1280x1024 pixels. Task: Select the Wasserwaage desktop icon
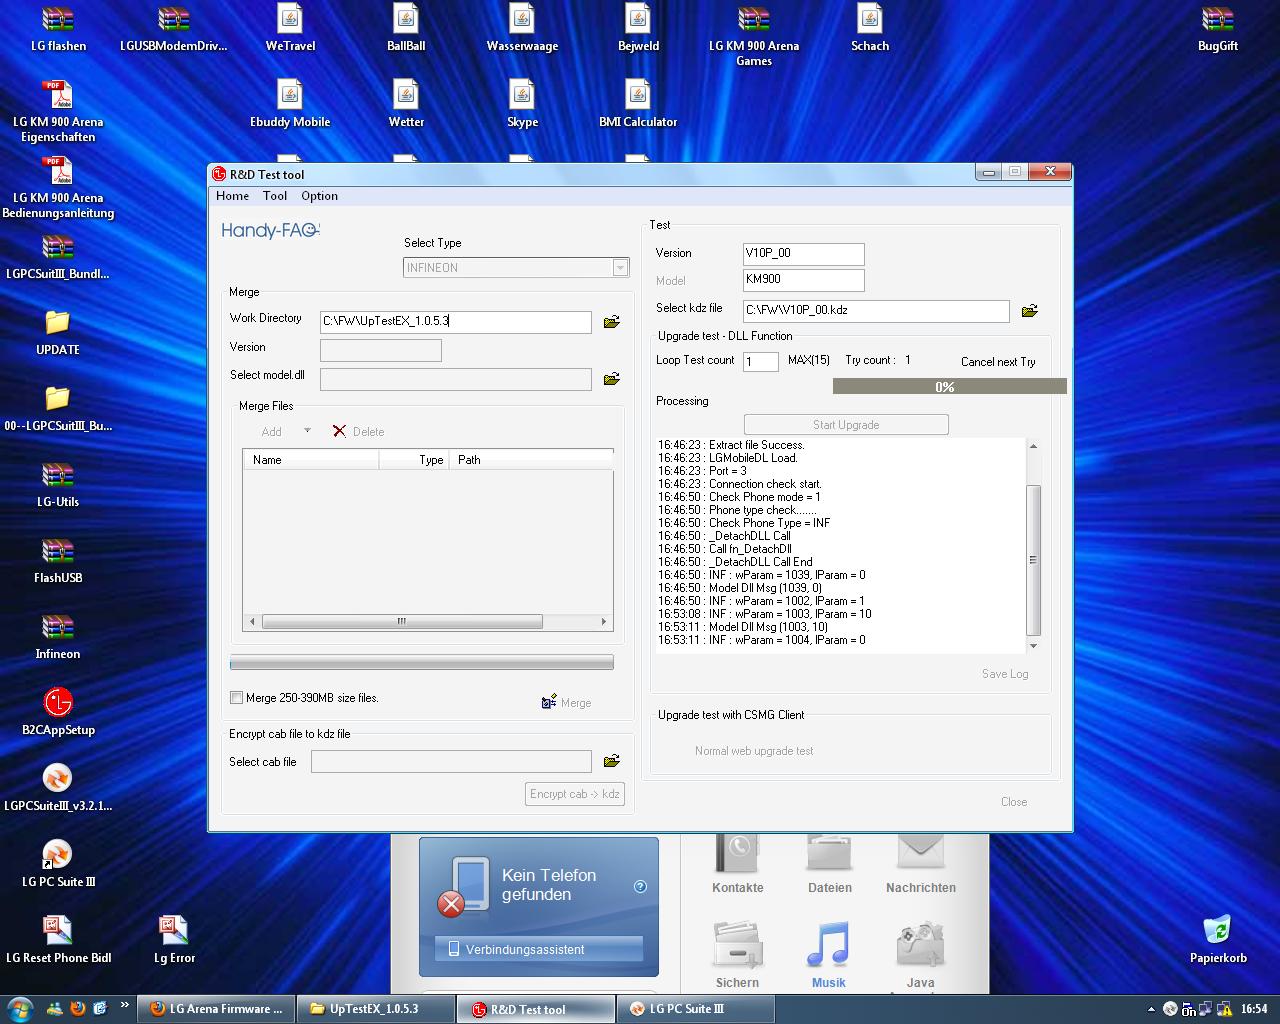tap(522, 28)
